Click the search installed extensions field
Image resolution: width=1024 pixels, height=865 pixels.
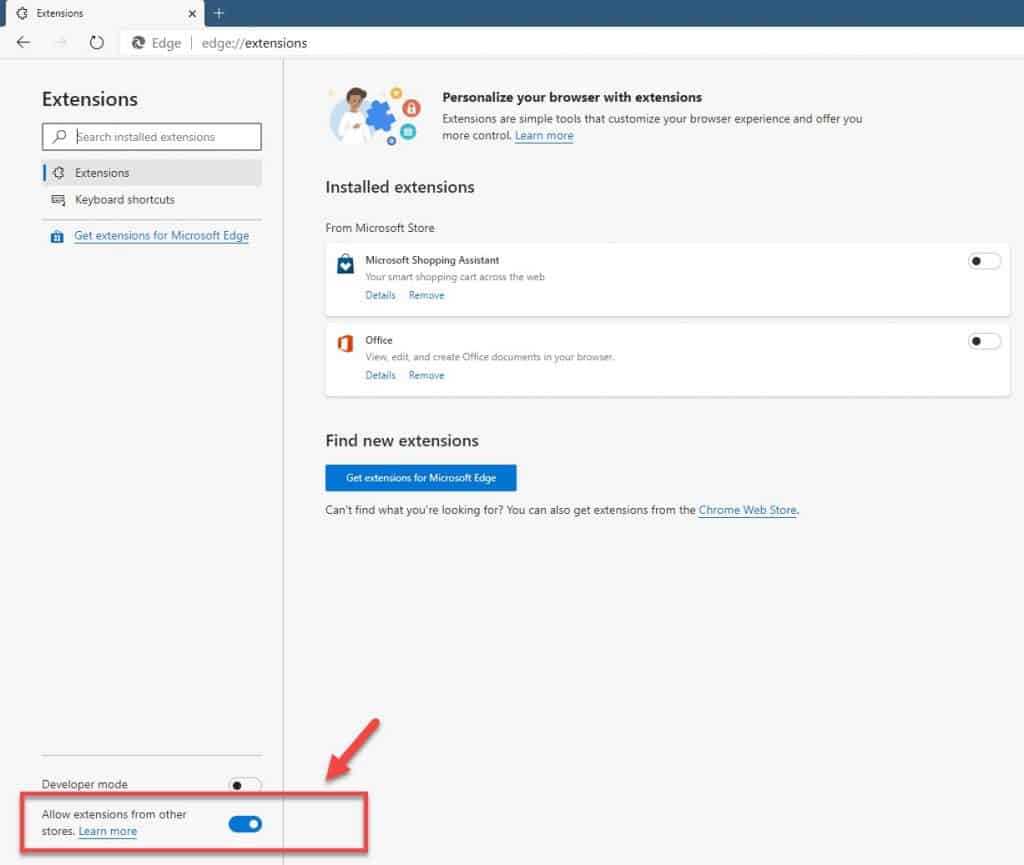point(150,136)
